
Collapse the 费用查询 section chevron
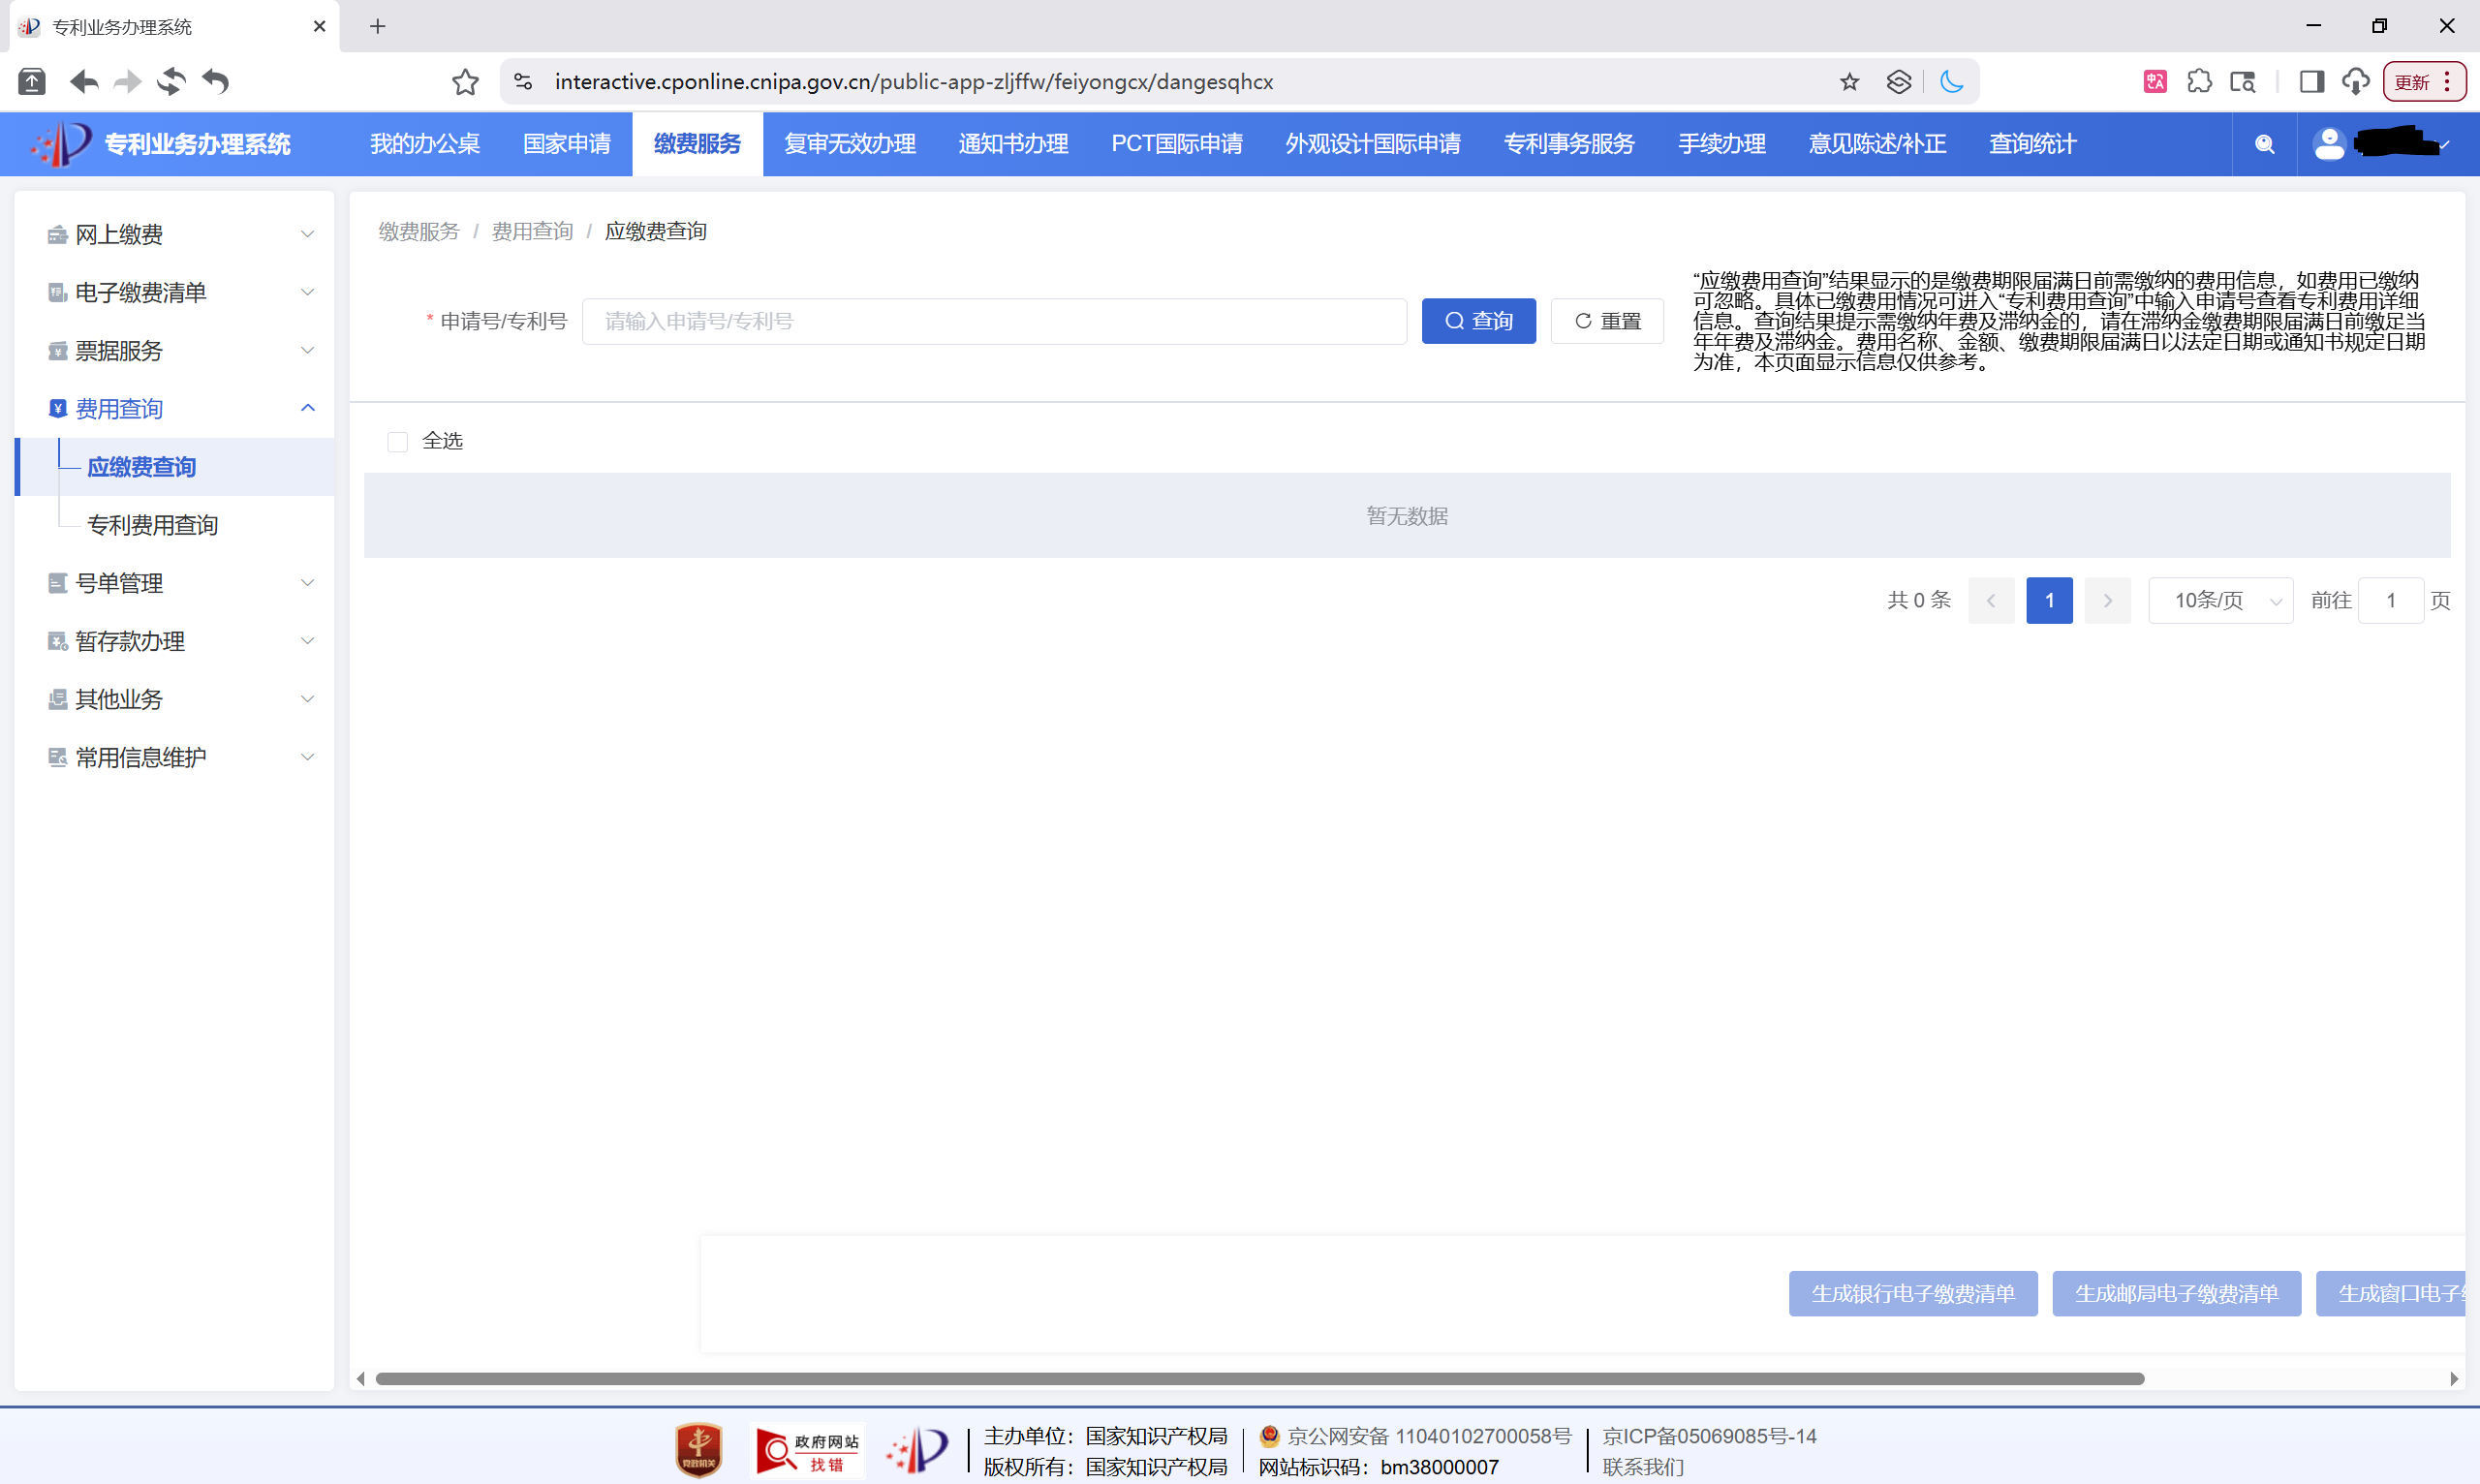point(307,408)
